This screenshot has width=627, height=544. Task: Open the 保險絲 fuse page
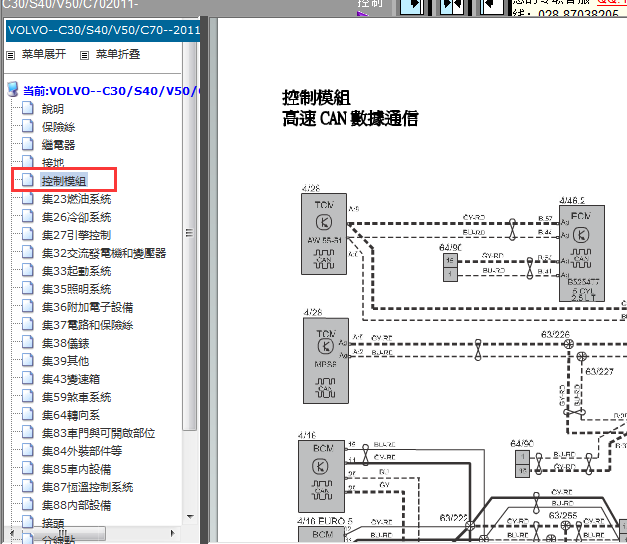(58, 127)
